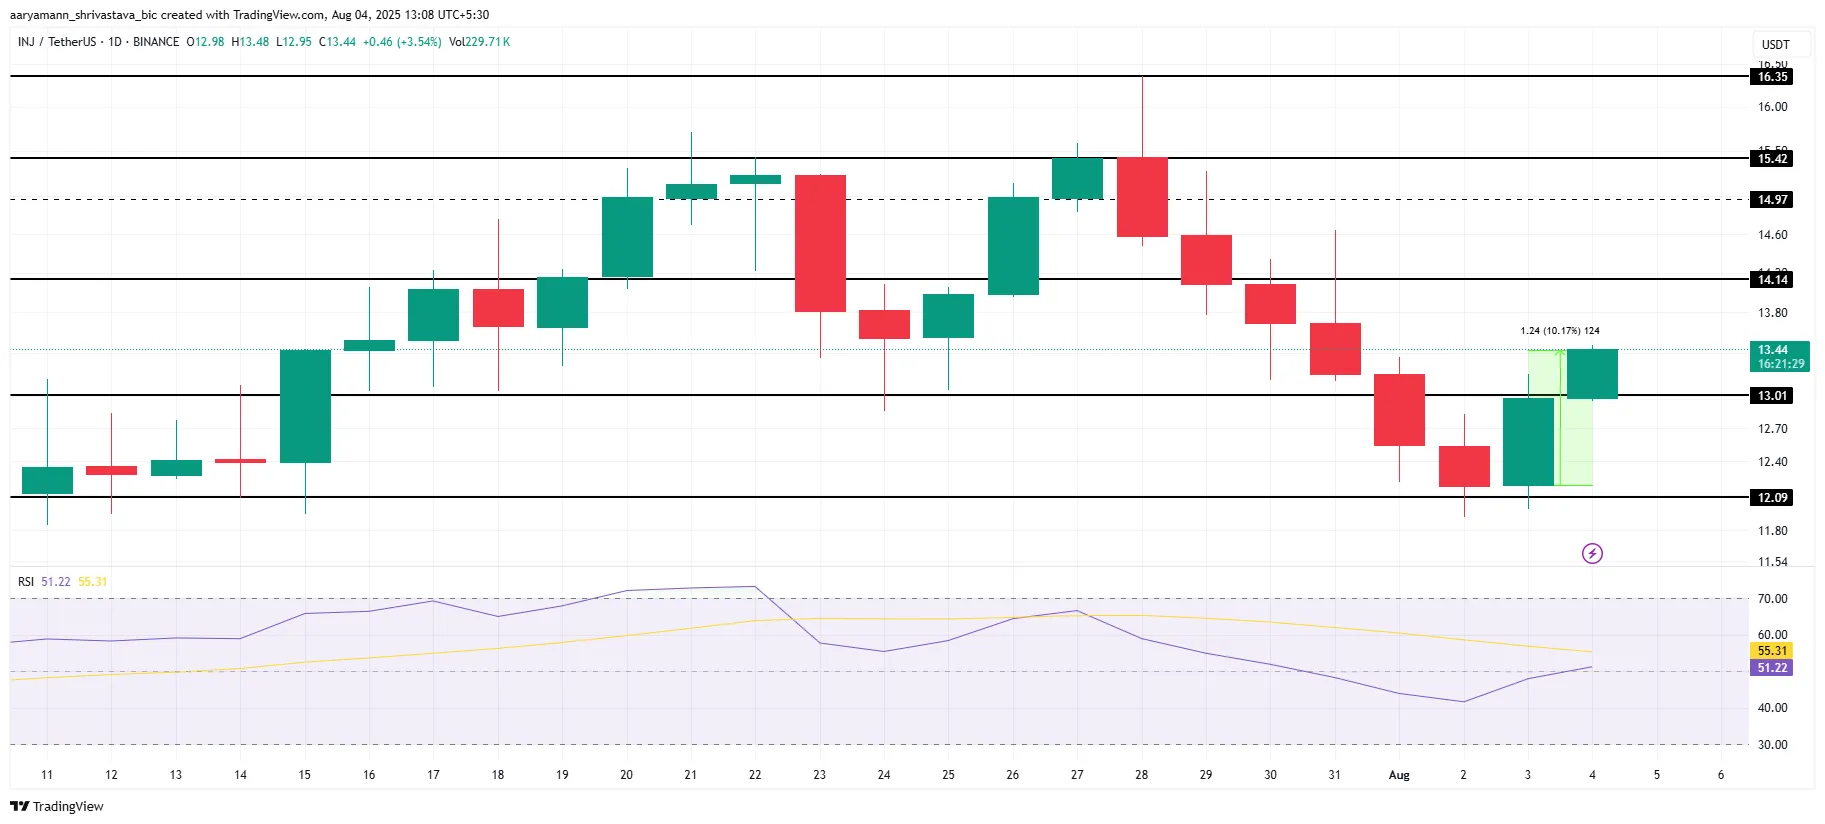Click the 13.01 support level label

[x=1772, y=395]
